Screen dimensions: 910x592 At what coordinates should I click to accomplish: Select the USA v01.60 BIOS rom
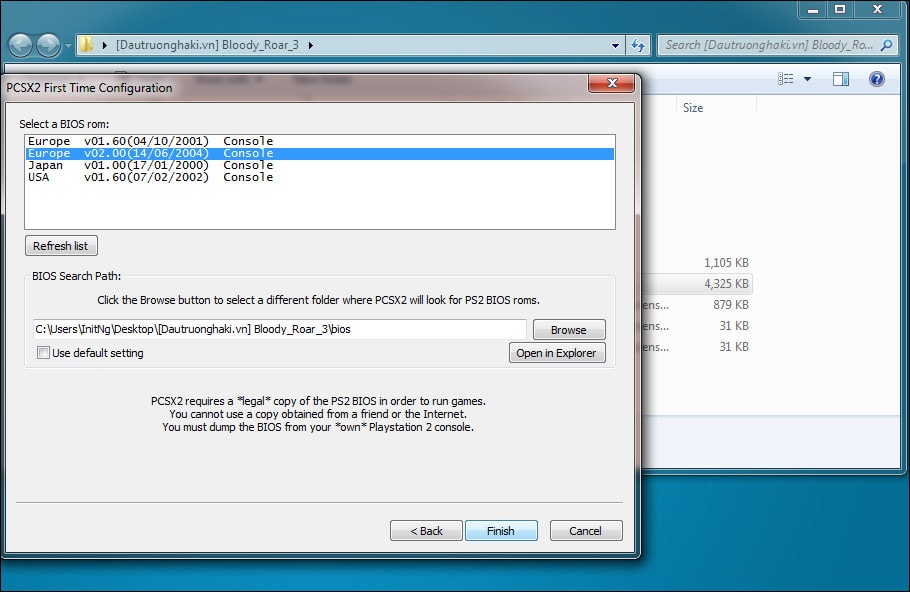coord(320,178)
